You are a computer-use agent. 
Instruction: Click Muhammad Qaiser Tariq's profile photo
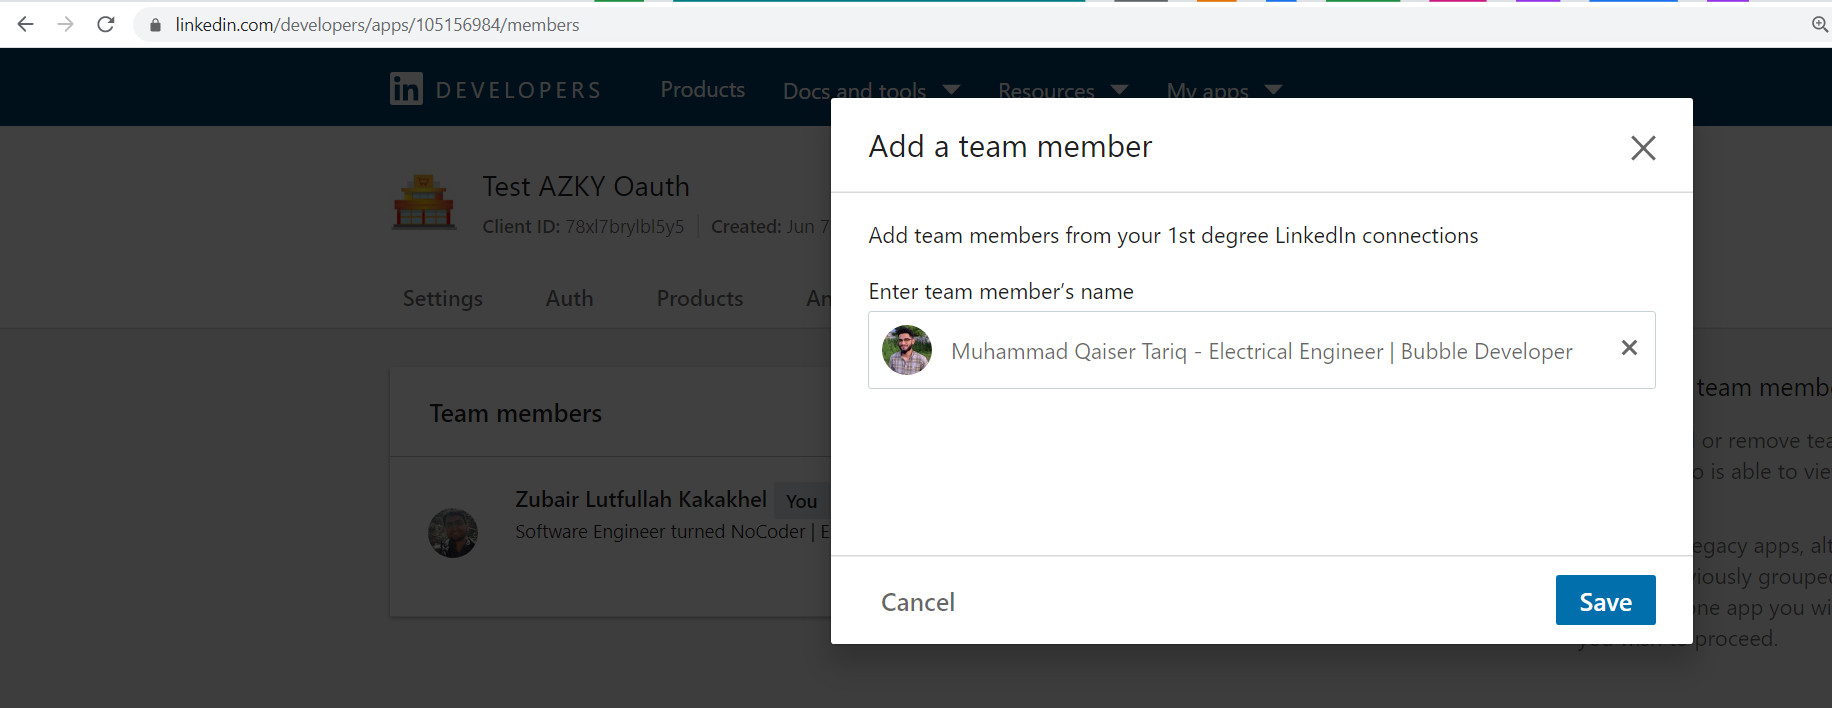(x=907, y=350)
